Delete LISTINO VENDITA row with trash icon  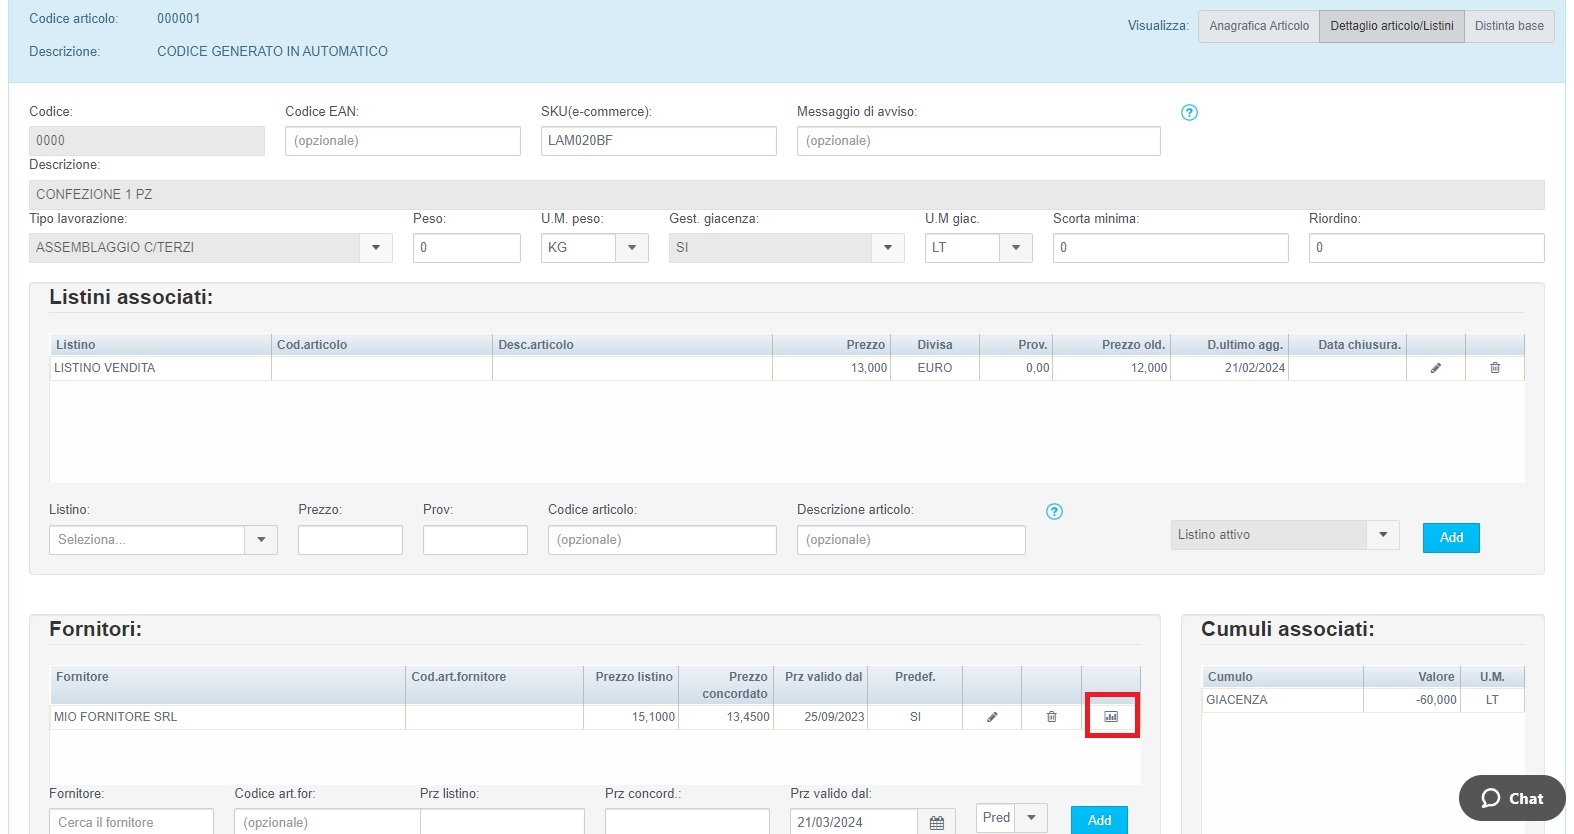tap(1495, 368)
